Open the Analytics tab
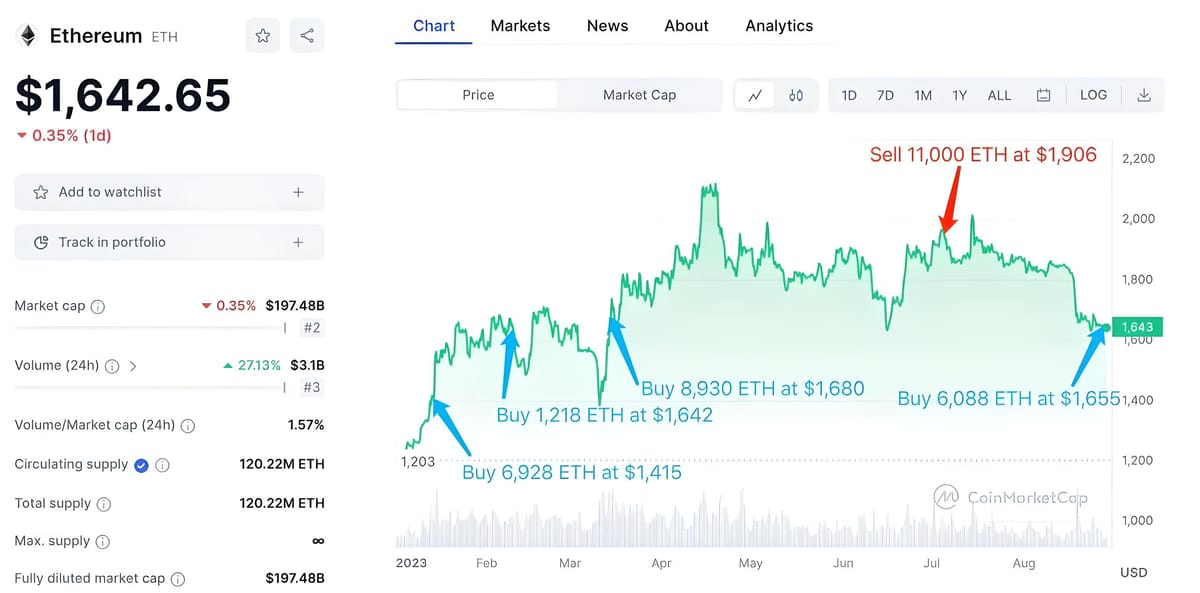Screen dimensions: 1200x593 [x=778, y=26]
